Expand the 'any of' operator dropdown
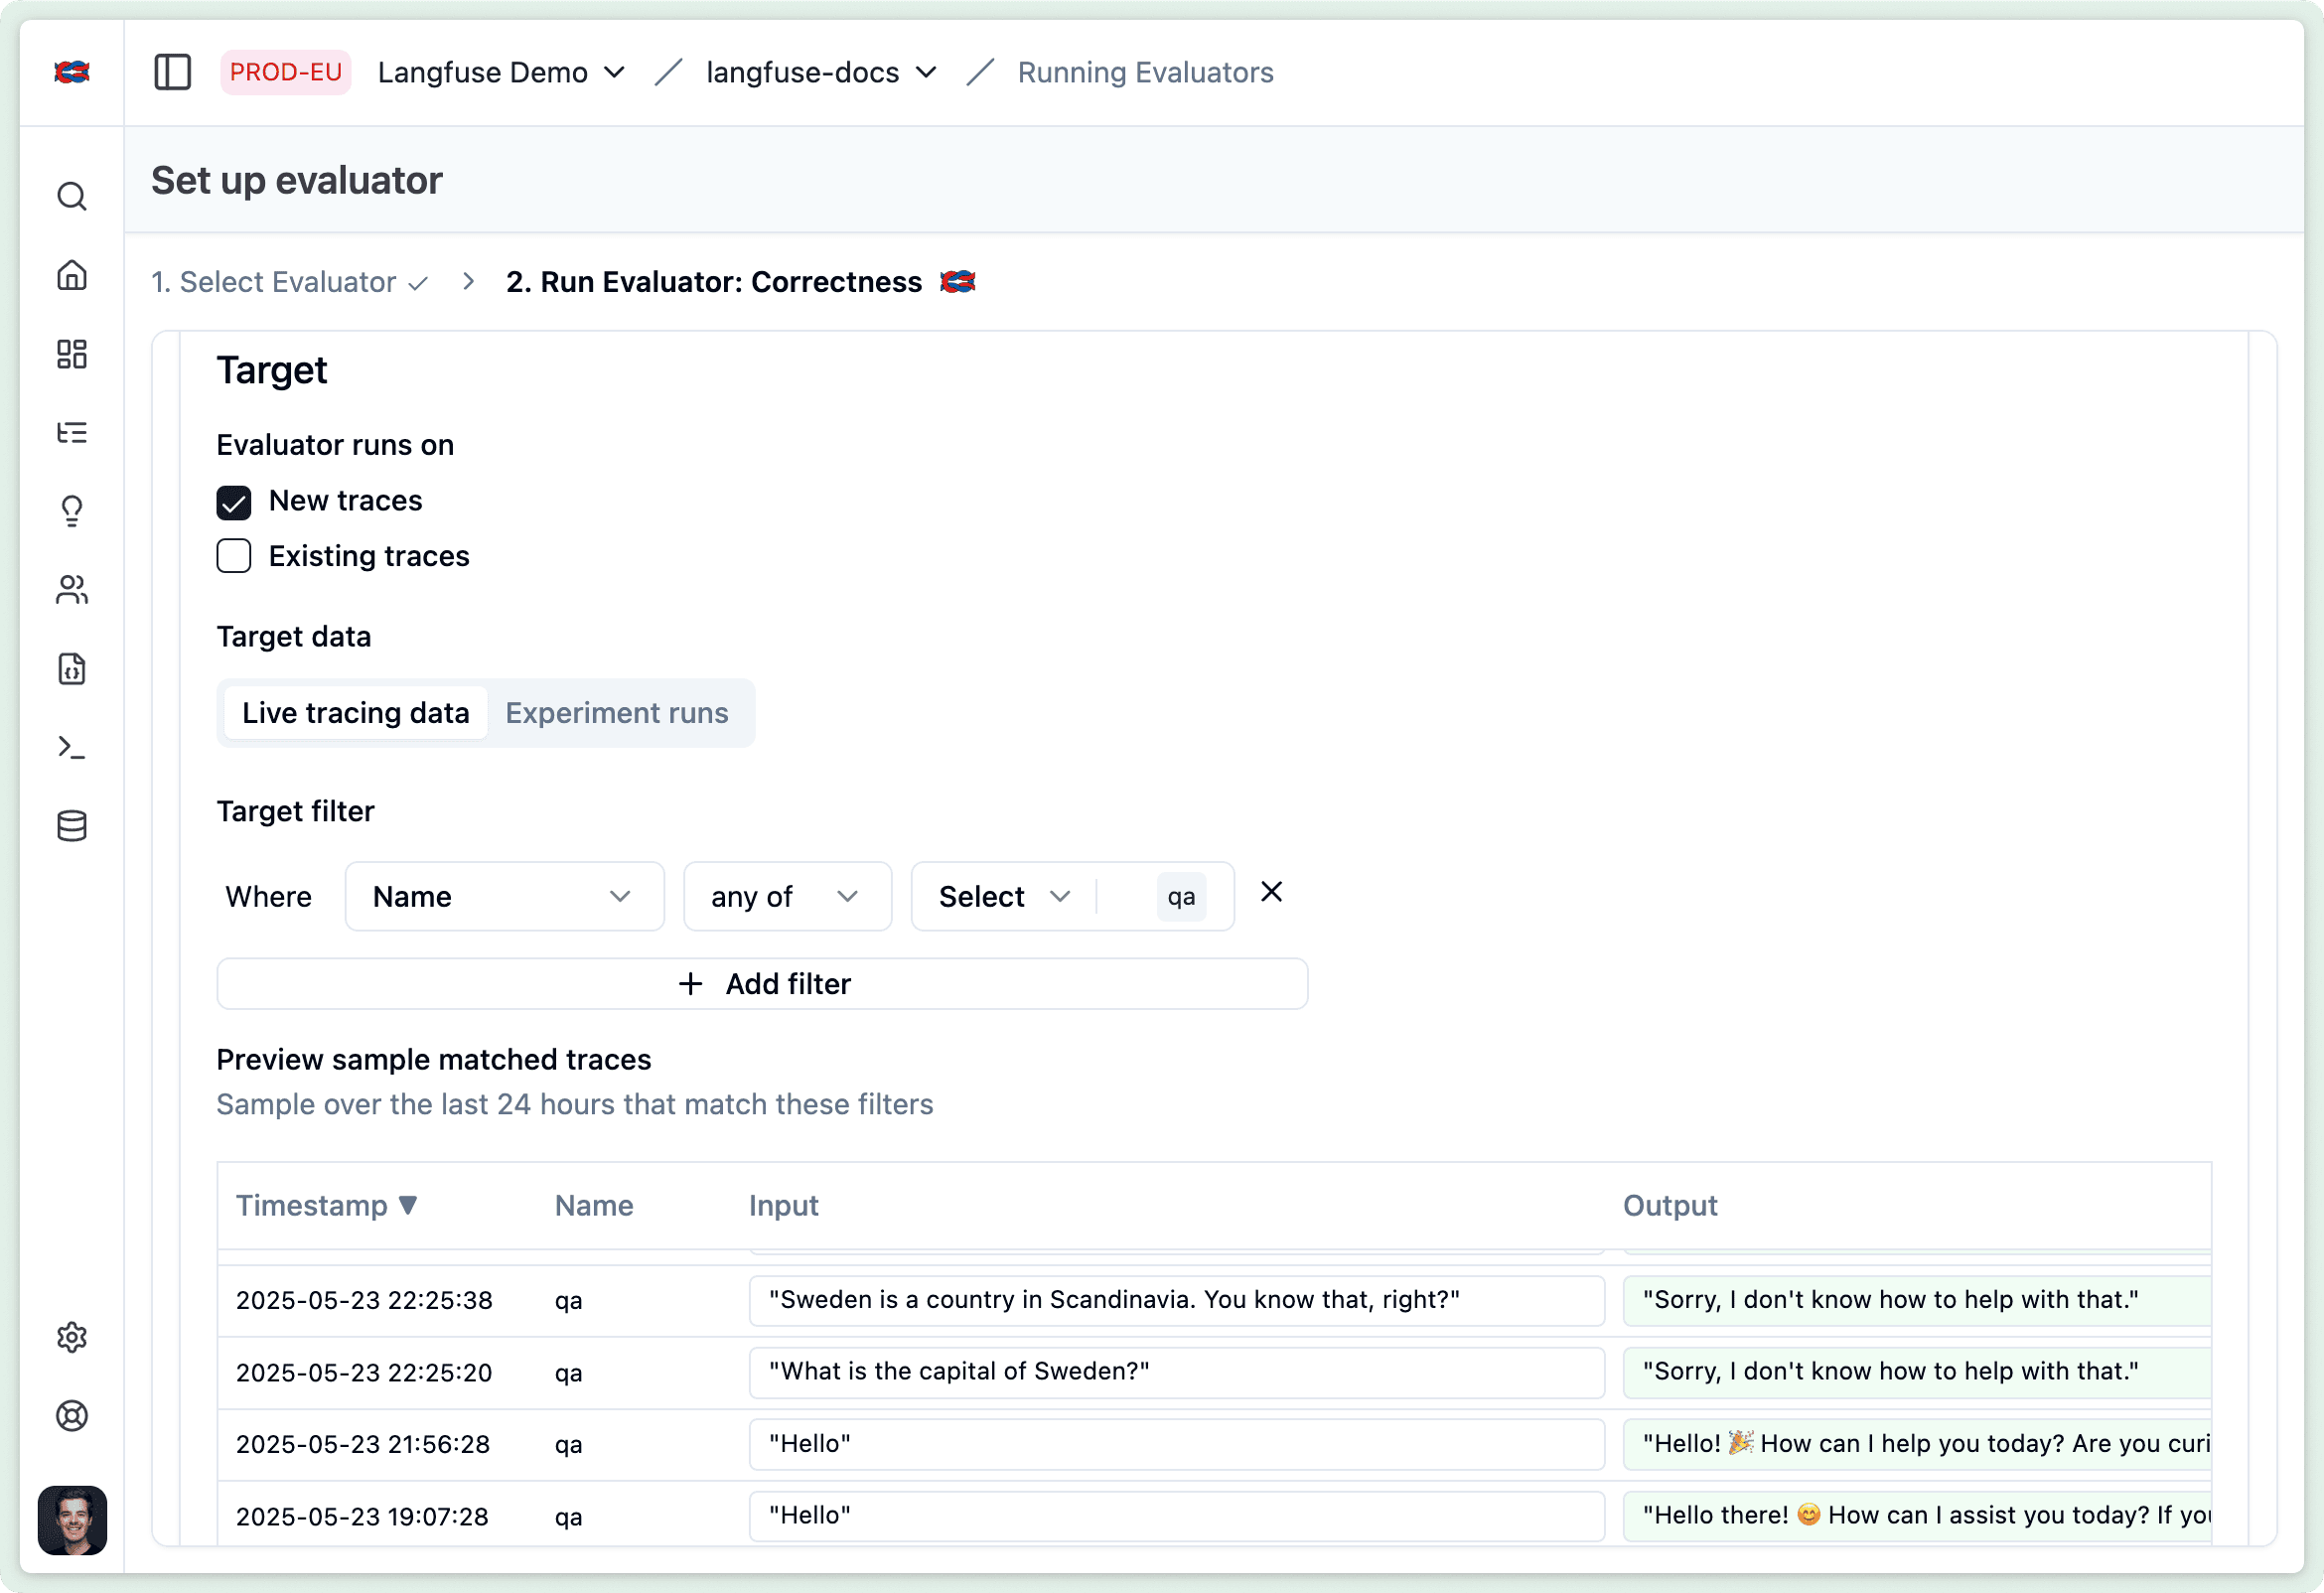The width and height of the screenshot is (2324, 1593). 786,896
